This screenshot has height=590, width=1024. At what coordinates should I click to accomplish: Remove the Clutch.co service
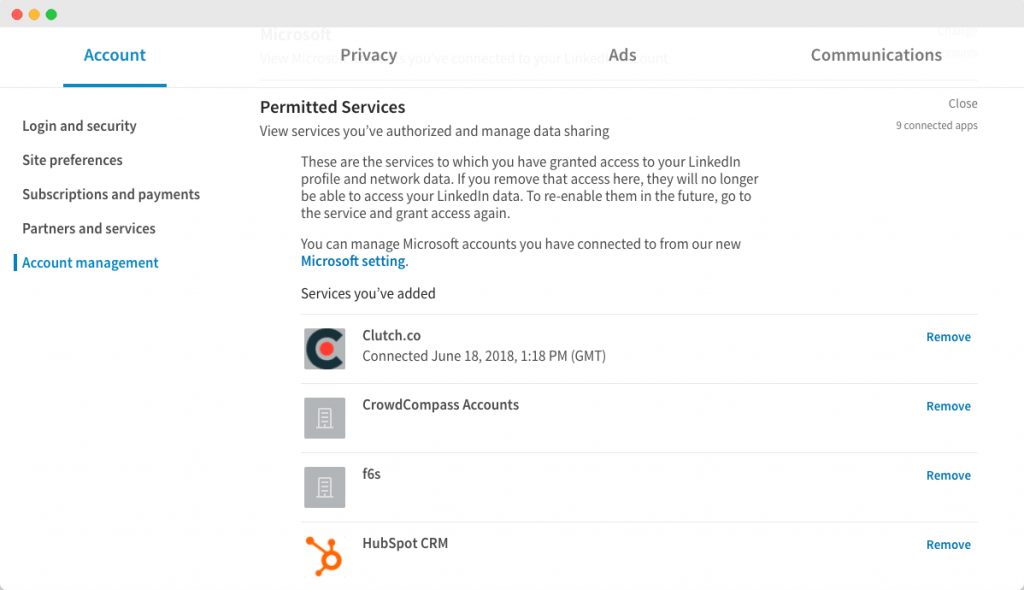pyautogui.click(x=948, y=337)
